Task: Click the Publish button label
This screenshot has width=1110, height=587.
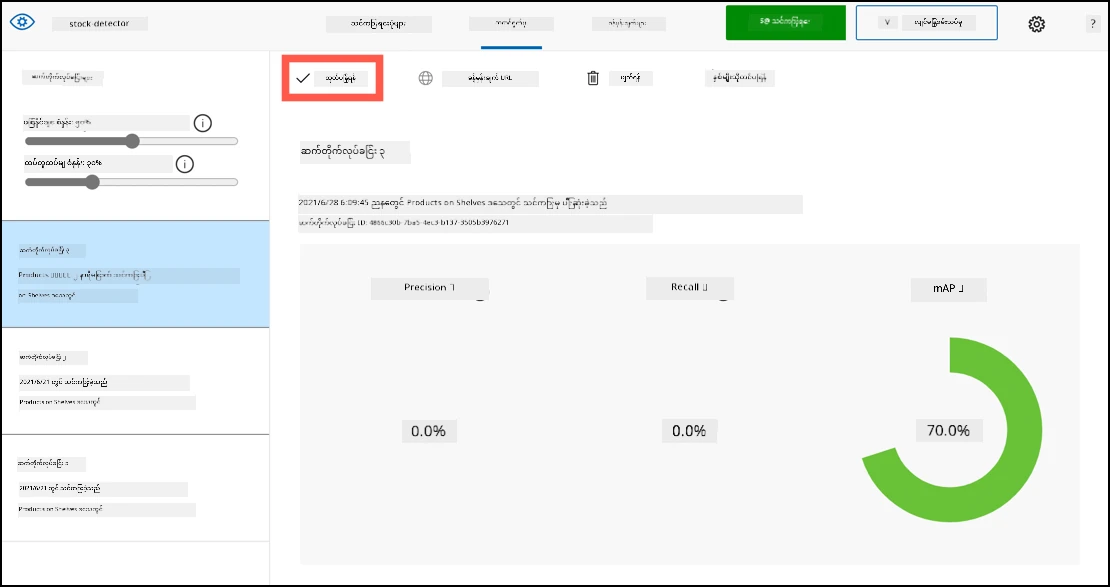Action: pos(341,78)
